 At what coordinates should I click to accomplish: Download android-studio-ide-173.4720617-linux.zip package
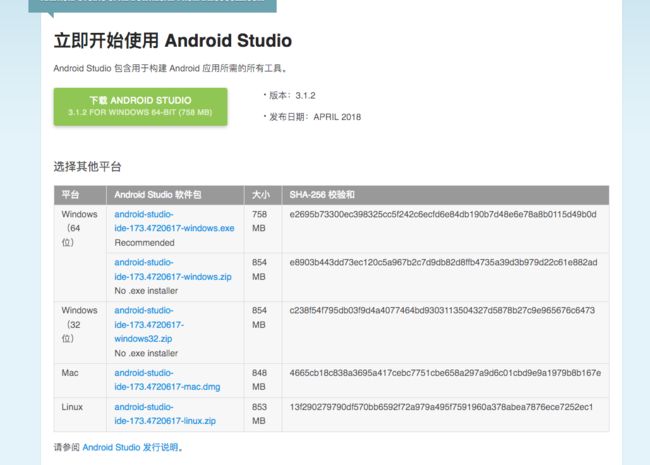tap(165, 414)
